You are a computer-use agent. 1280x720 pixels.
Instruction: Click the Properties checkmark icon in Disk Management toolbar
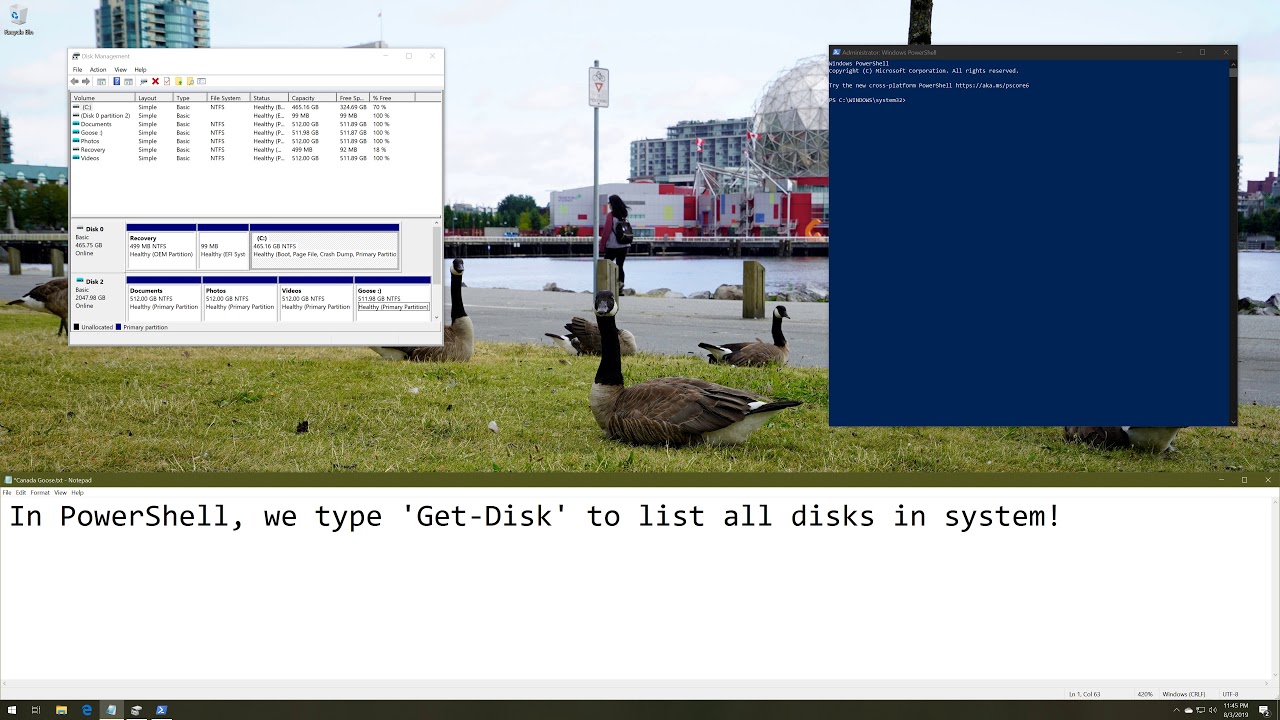click(x=167, y=81)
